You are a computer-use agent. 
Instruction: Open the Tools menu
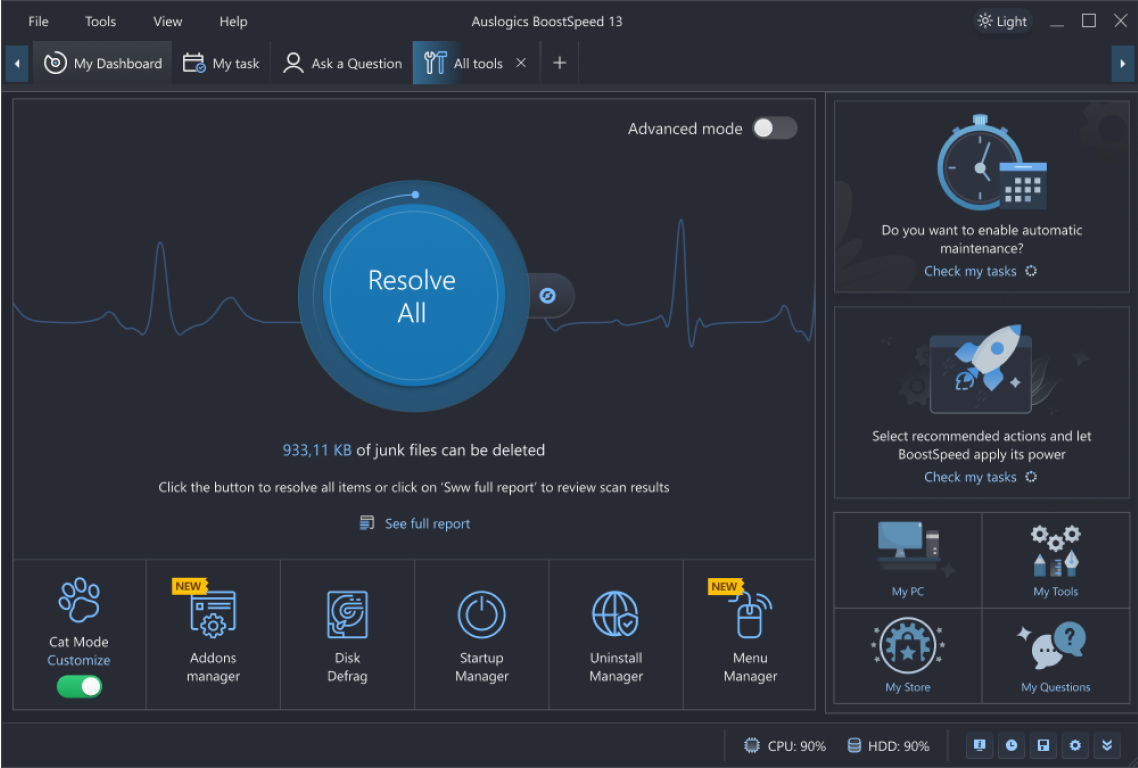tap(99, 20)
